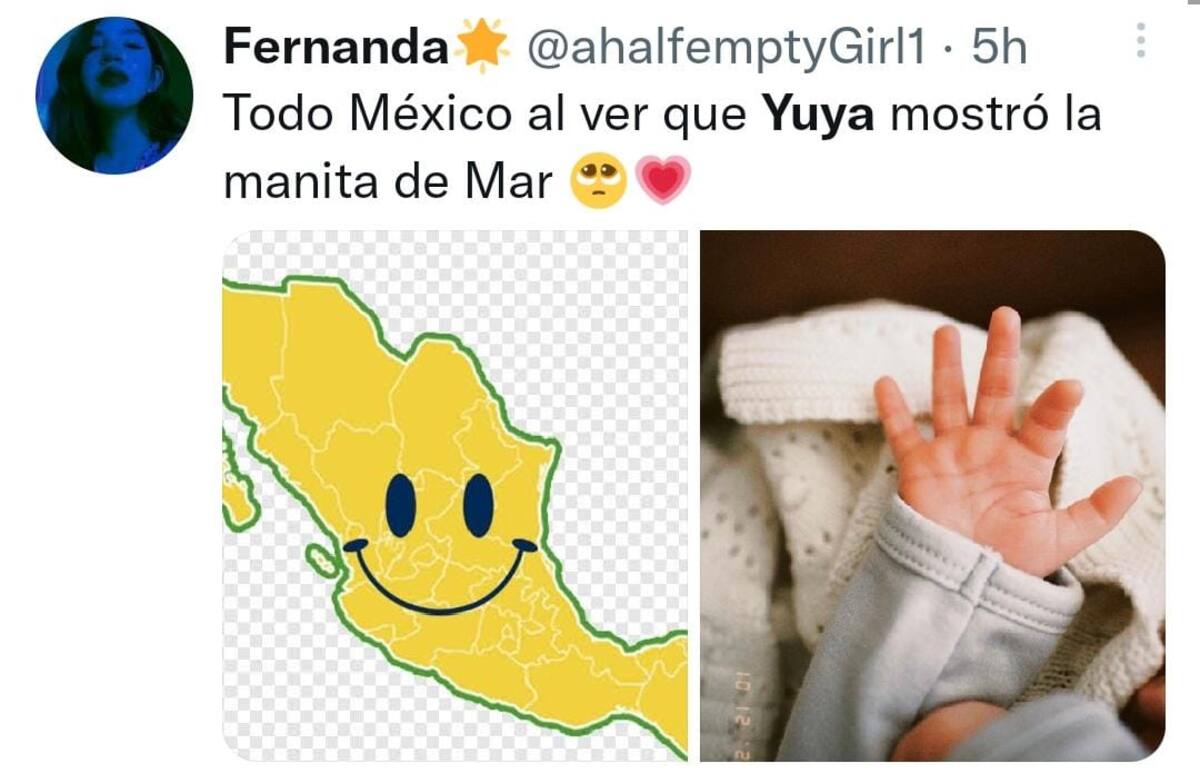The width and height of the screenshot is (1200, 783).
Task: Click the curved smile on the Mexico map
Action: [x=440, y=576]
